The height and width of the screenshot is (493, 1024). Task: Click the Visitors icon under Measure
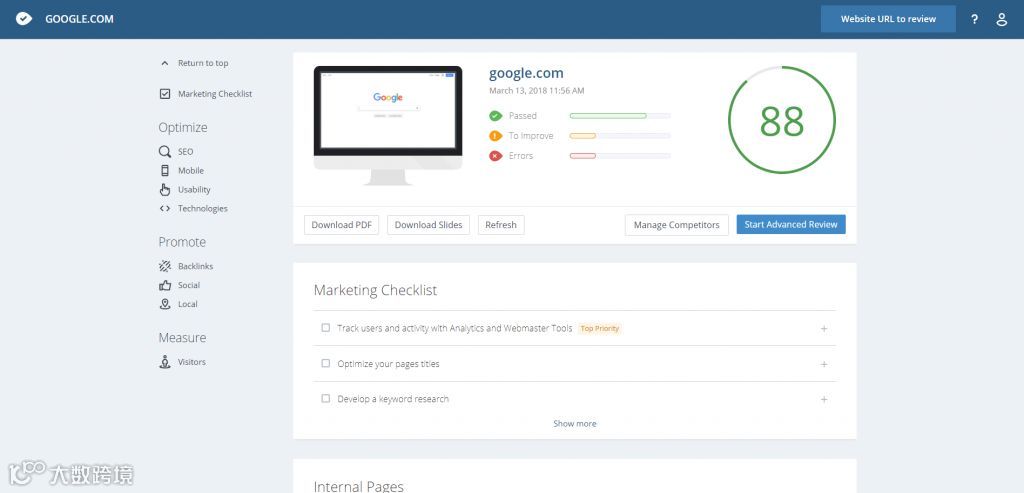tap(165, 362)
